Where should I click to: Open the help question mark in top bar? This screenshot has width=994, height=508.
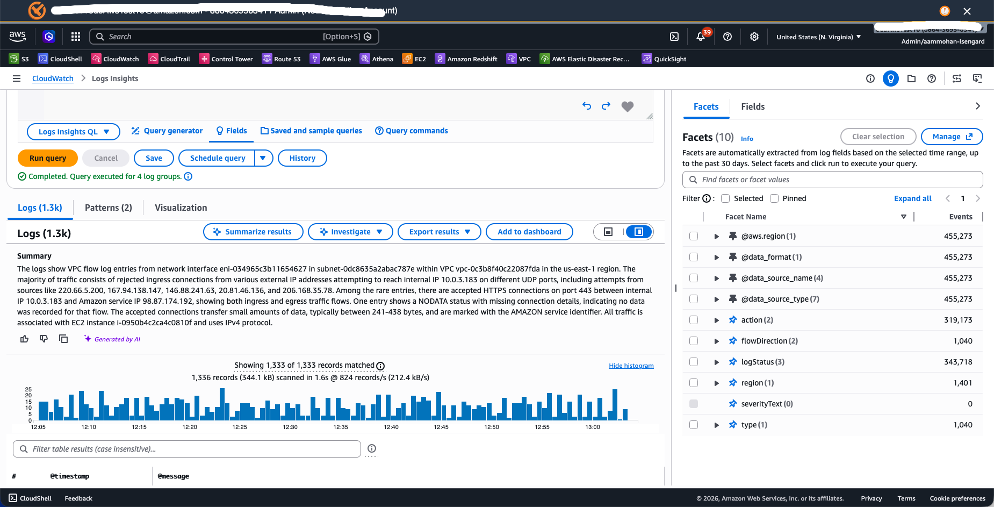click(728, 37)
